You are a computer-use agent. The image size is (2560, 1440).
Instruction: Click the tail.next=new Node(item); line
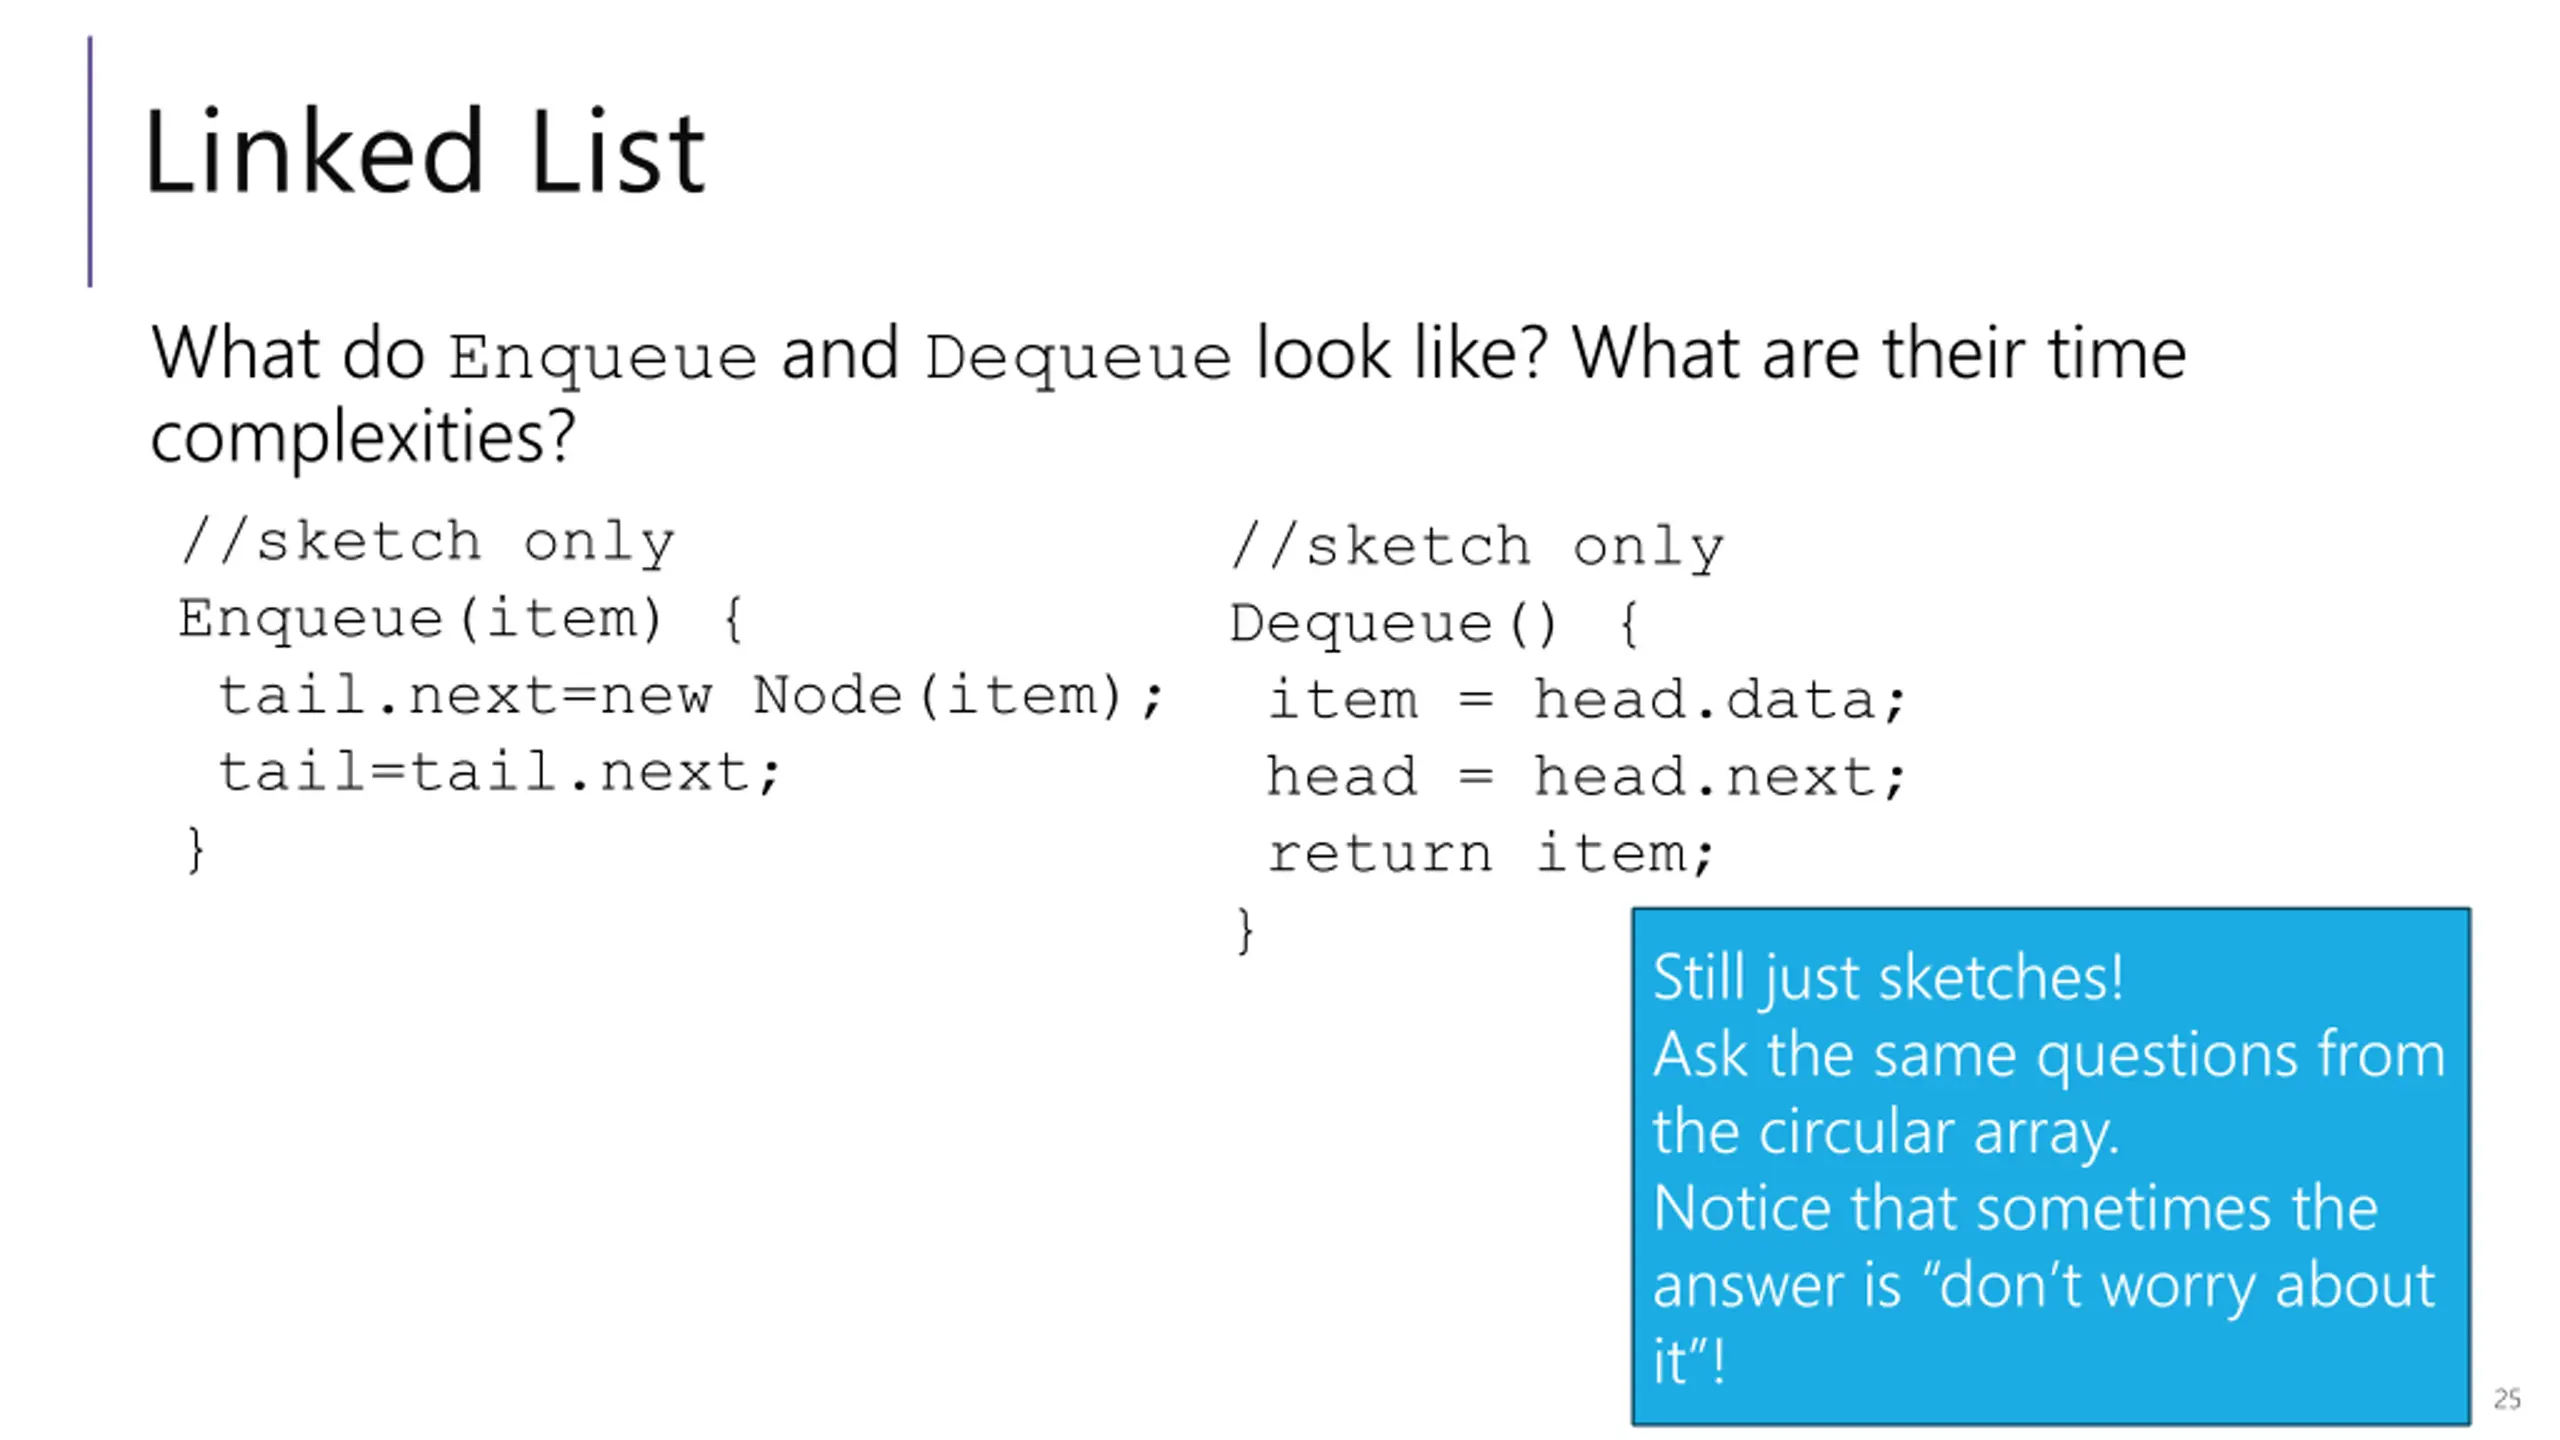692,696
